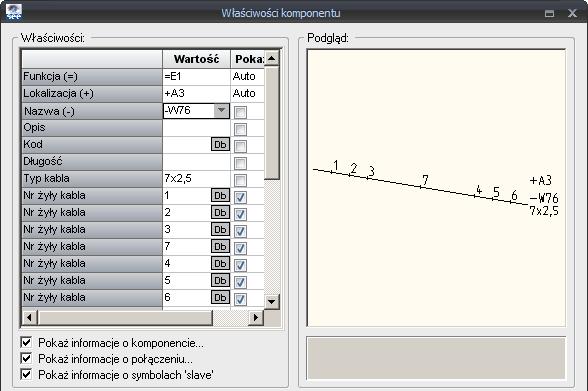Uncheck show checkbox for wire number 4
588x391 pixels.
240,265
